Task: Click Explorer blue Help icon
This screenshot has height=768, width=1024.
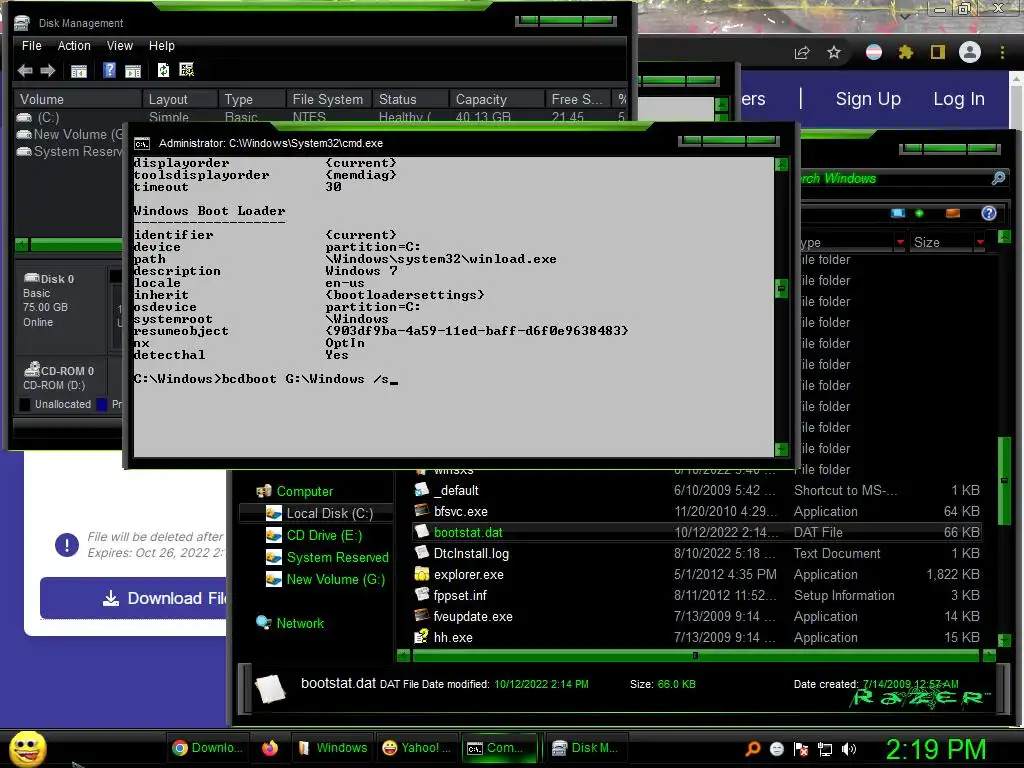Action: pos(989,213)
